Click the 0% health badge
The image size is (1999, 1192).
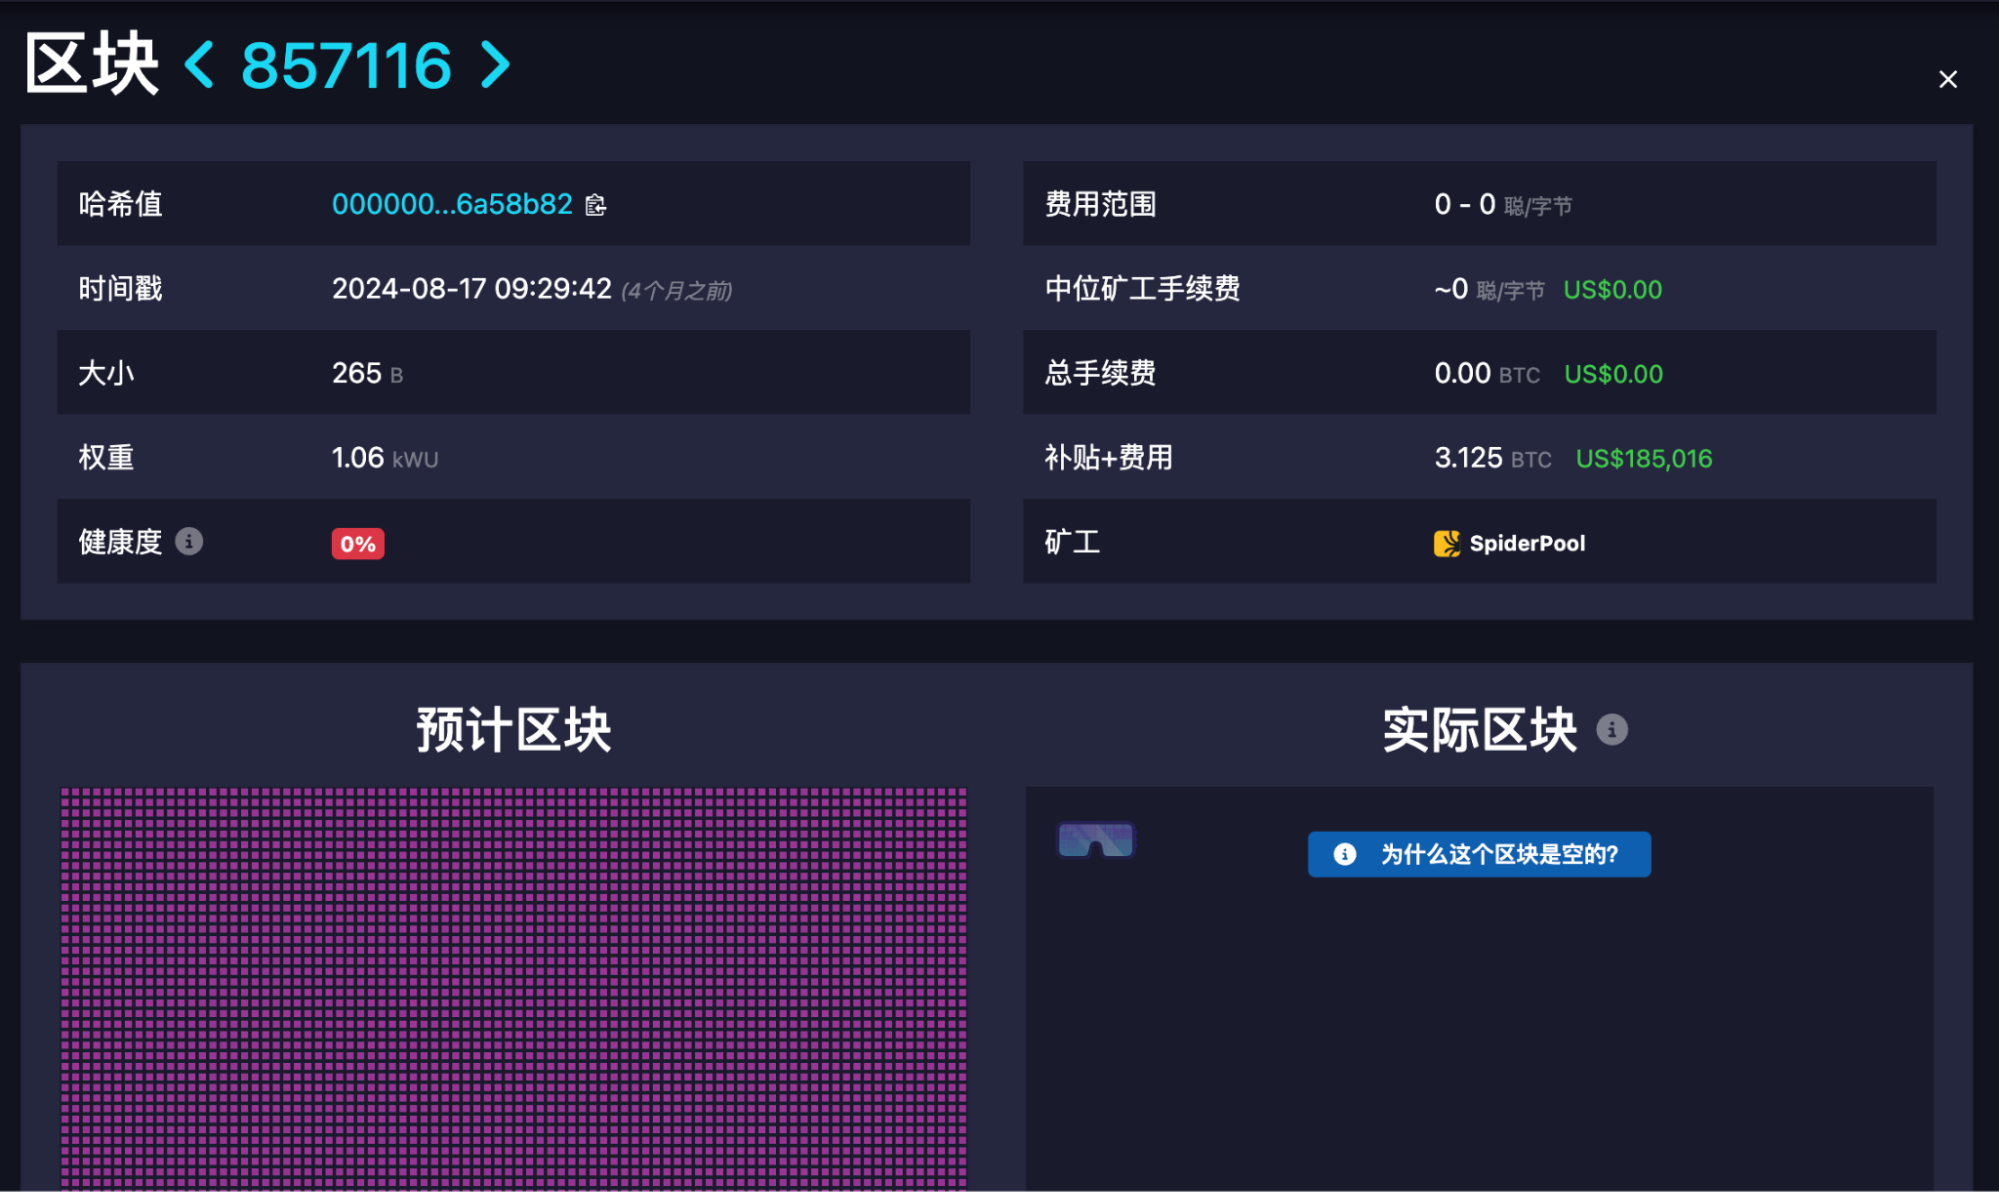pyautogui.click(x=357, y=542)
